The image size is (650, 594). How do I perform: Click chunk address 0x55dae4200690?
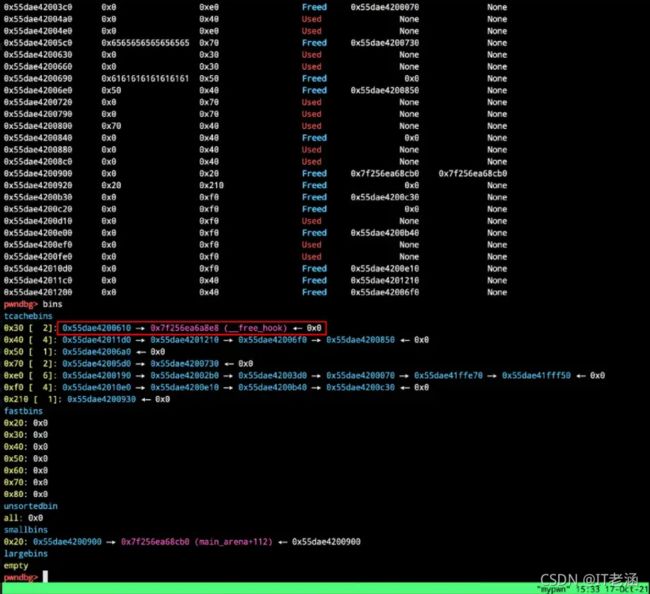click(x=38, y=78)
